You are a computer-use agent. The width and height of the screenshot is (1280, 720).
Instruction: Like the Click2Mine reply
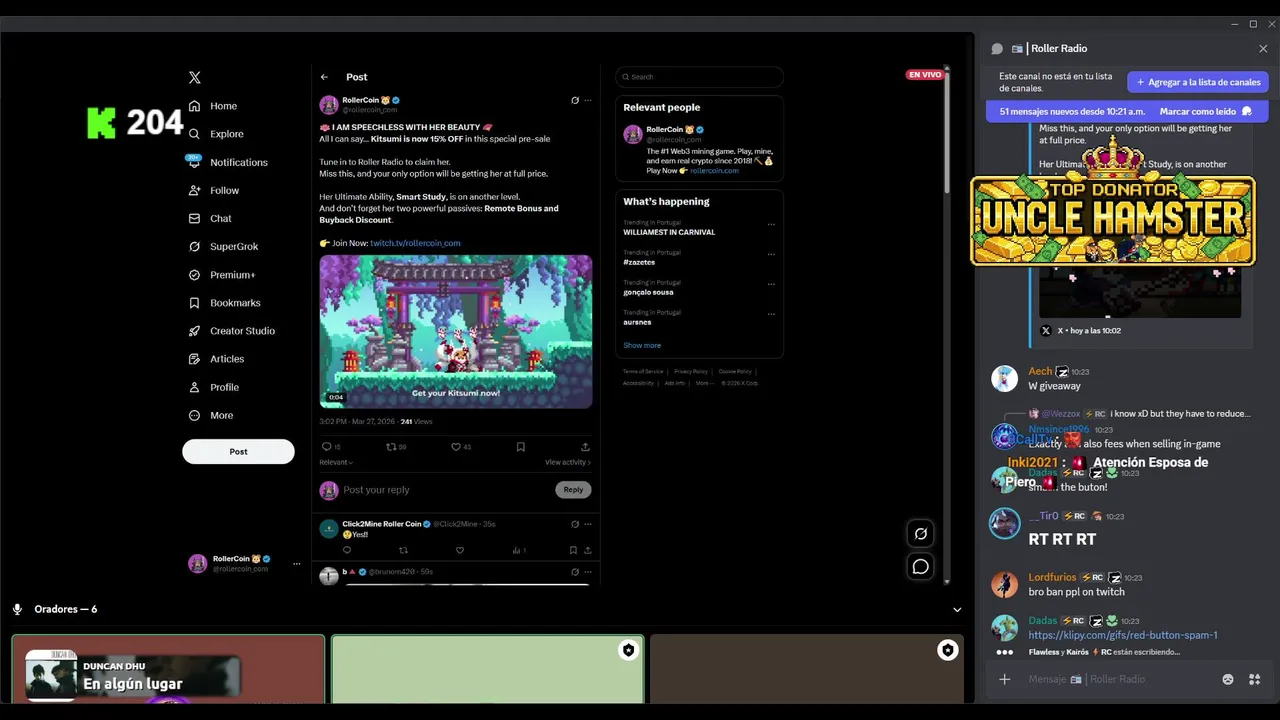pyautogui.click(x=460, y=550)
